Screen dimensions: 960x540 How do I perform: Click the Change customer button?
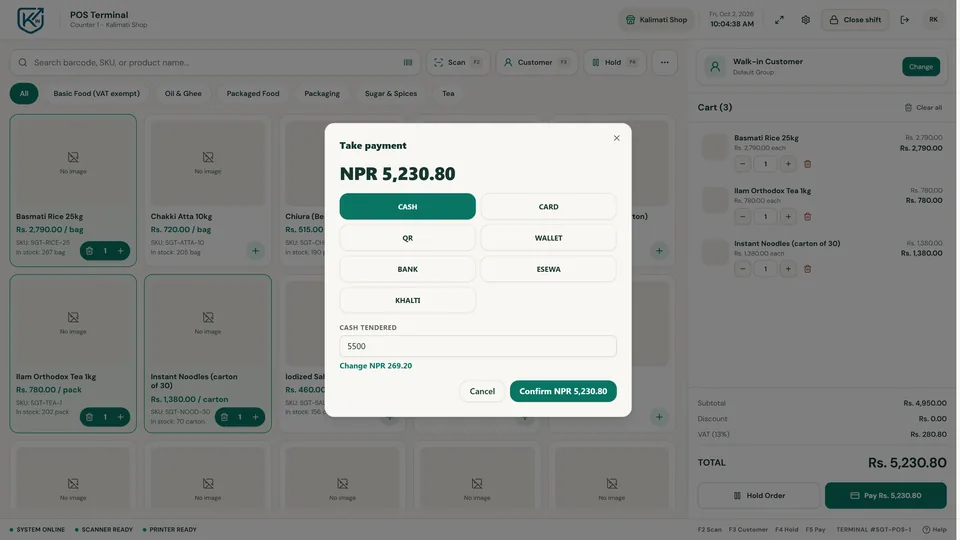click(920, 67)
